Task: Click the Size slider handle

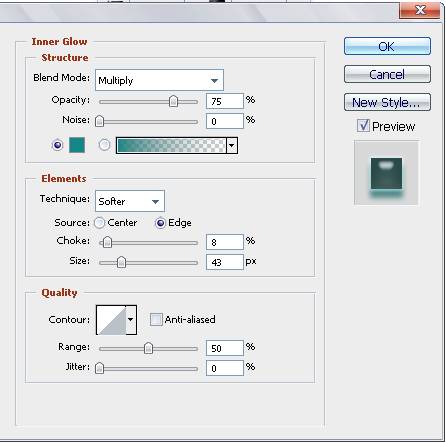Action: tap(121, 262)
